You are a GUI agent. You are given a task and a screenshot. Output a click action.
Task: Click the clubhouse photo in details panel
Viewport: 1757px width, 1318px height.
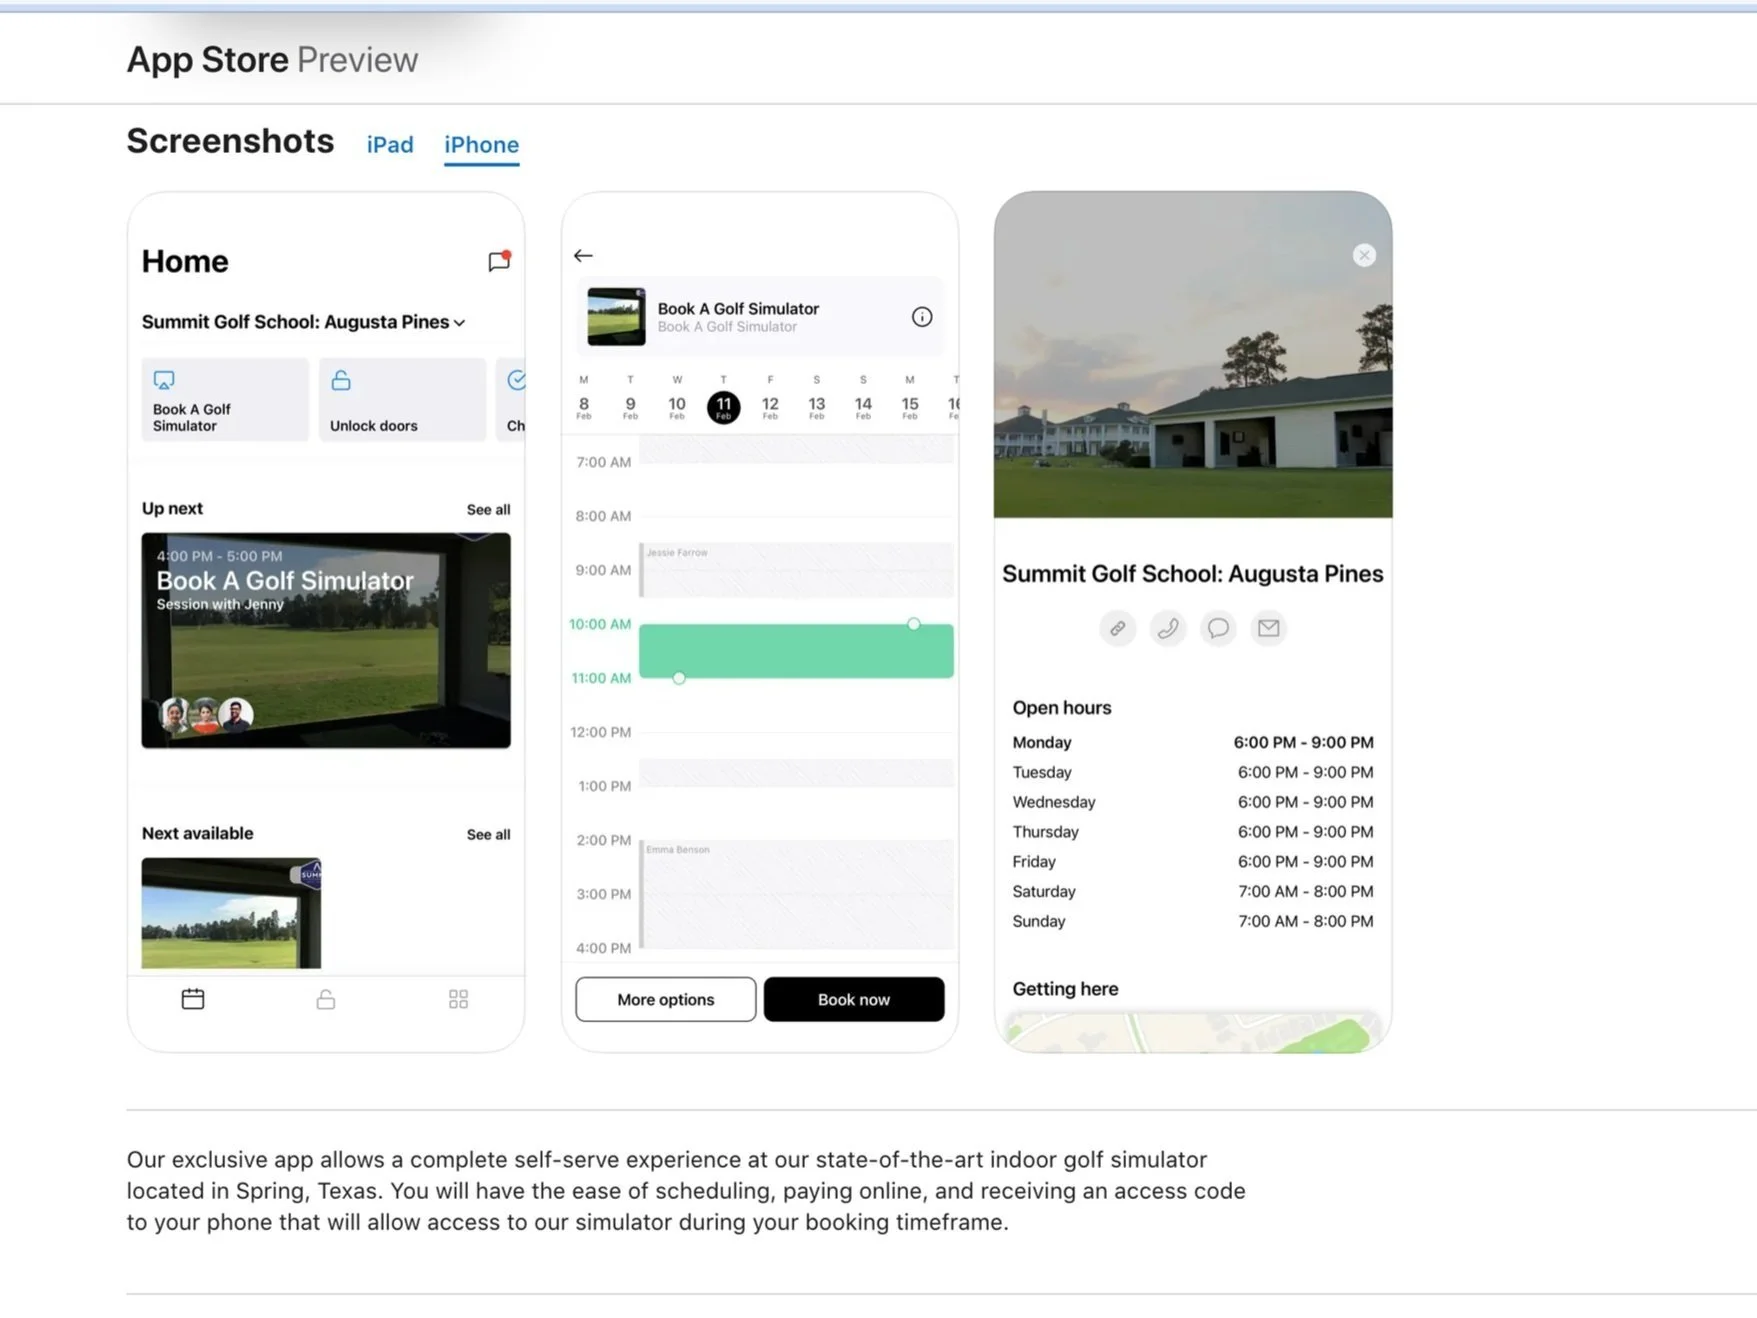click(x=1193, y=355)
